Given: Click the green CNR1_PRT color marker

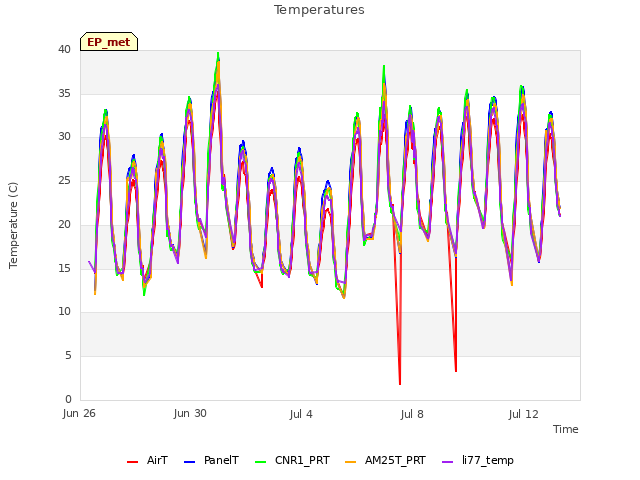Looking at the screenshot, I should tap(260, 462).
